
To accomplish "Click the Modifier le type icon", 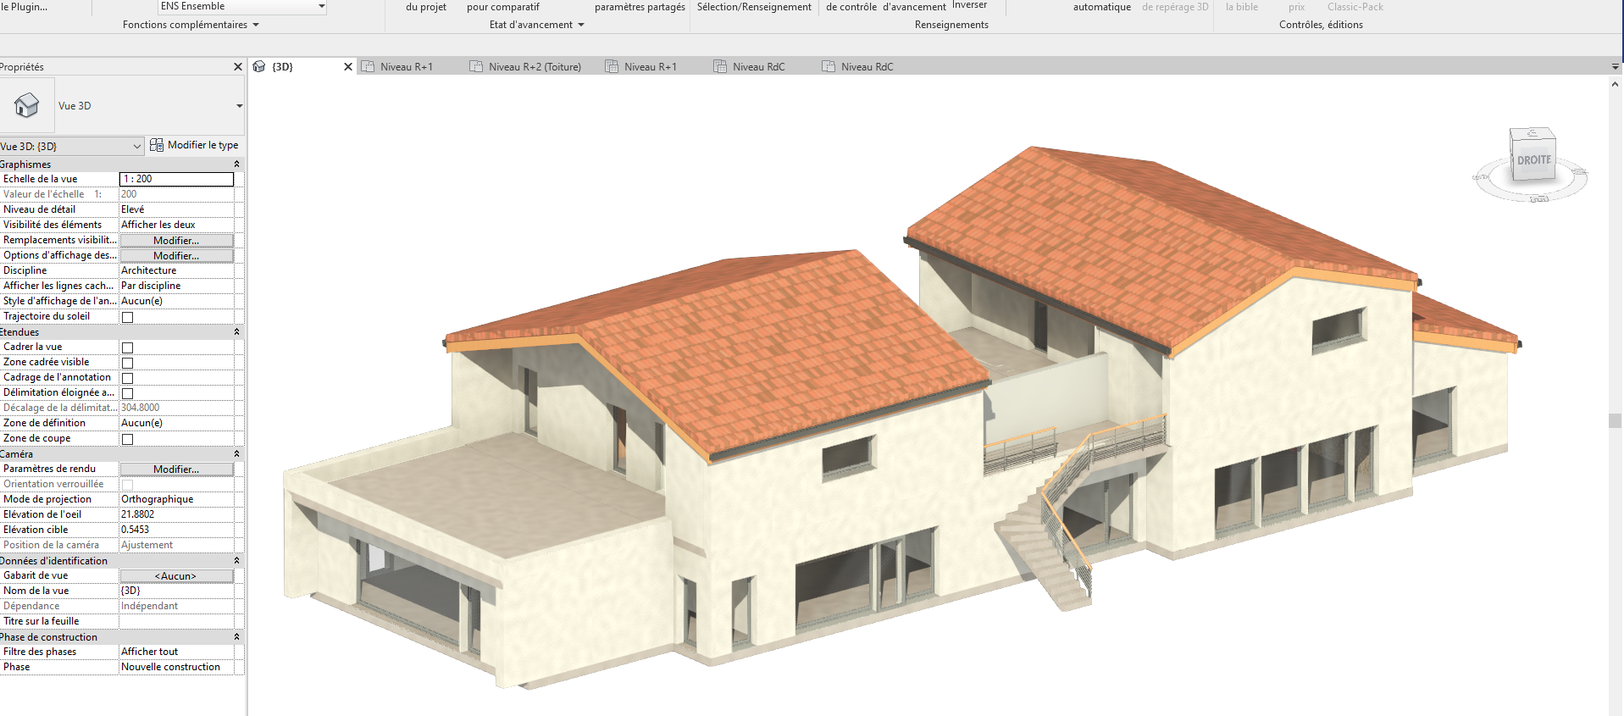I will point(156,145).
